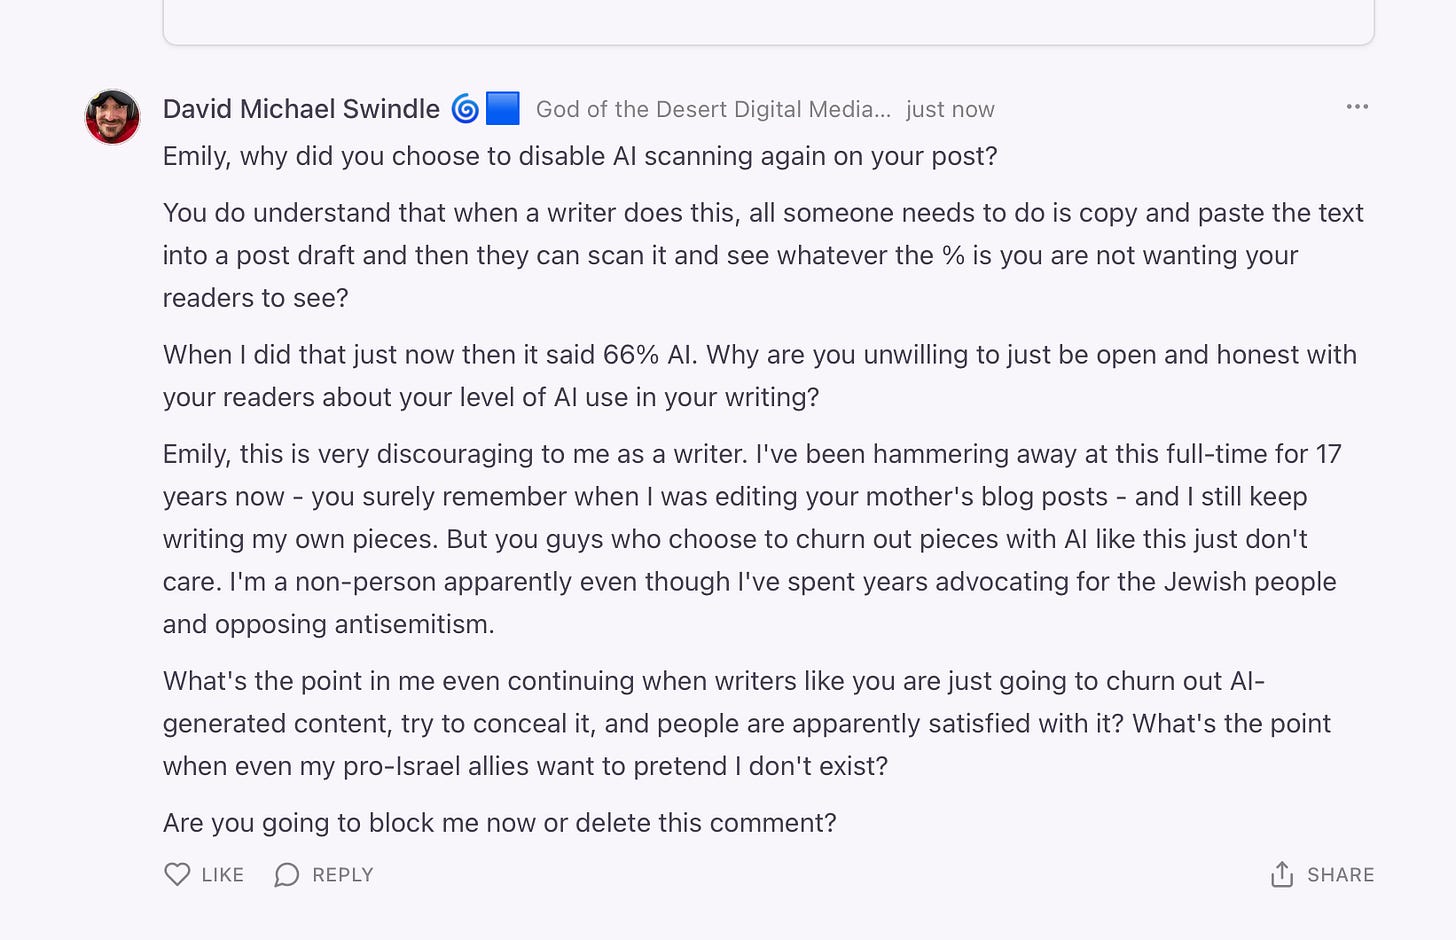Open the three-dot comment options menu
1456x940 pixels.
[x=1357, y=107]
